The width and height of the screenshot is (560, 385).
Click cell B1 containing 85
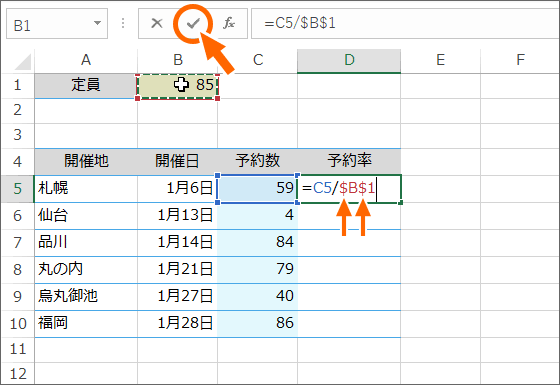(178, 86)
